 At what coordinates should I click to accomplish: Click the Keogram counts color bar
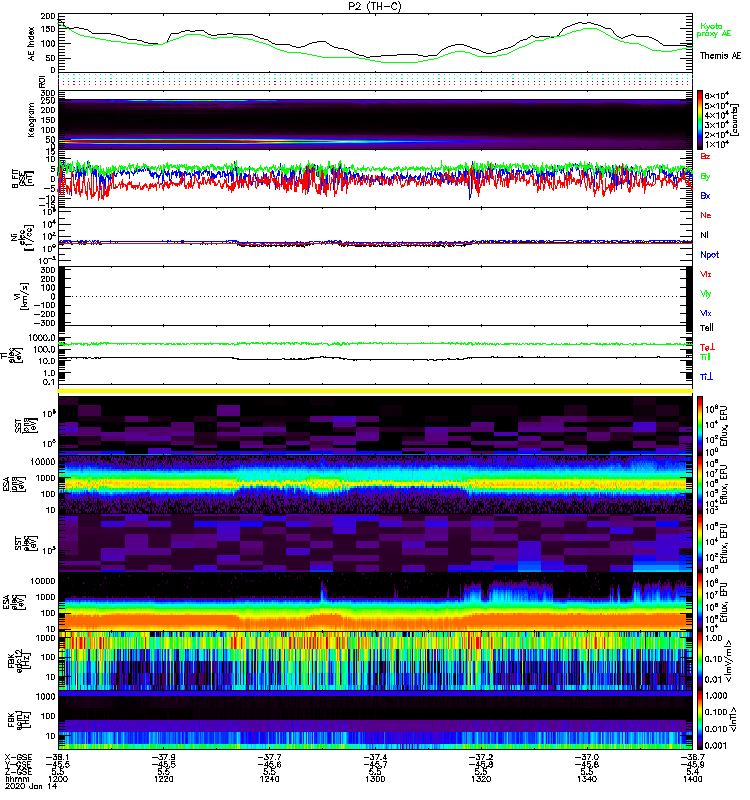pos(701,120)
